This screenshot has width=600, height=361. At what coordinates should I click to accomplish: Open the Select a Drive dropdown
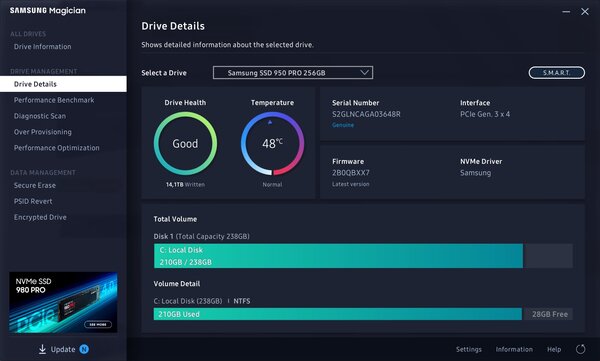coord(293,72)
